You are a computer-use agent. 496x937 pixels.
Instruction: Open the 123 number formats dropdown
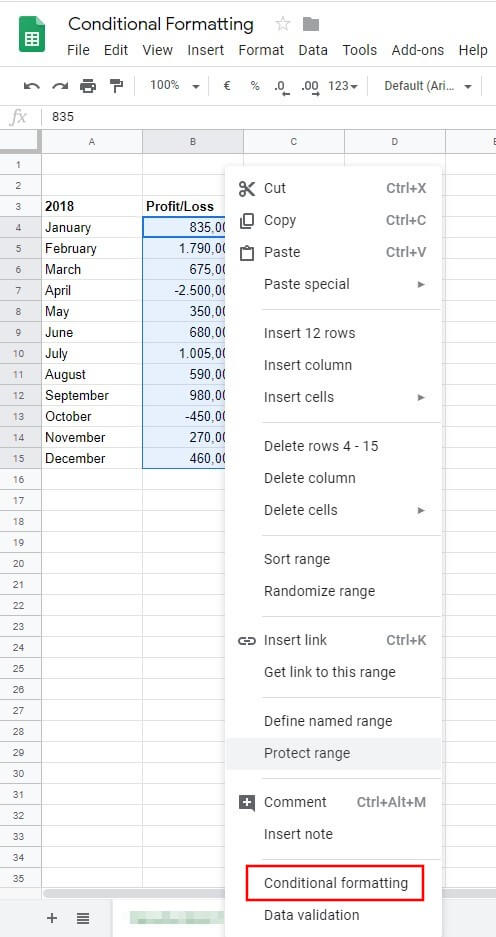tap(343, 86)
